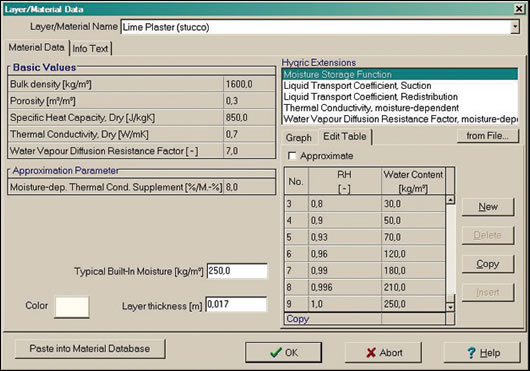Click RH cell 0,93 in row 5

click(345, 237)
